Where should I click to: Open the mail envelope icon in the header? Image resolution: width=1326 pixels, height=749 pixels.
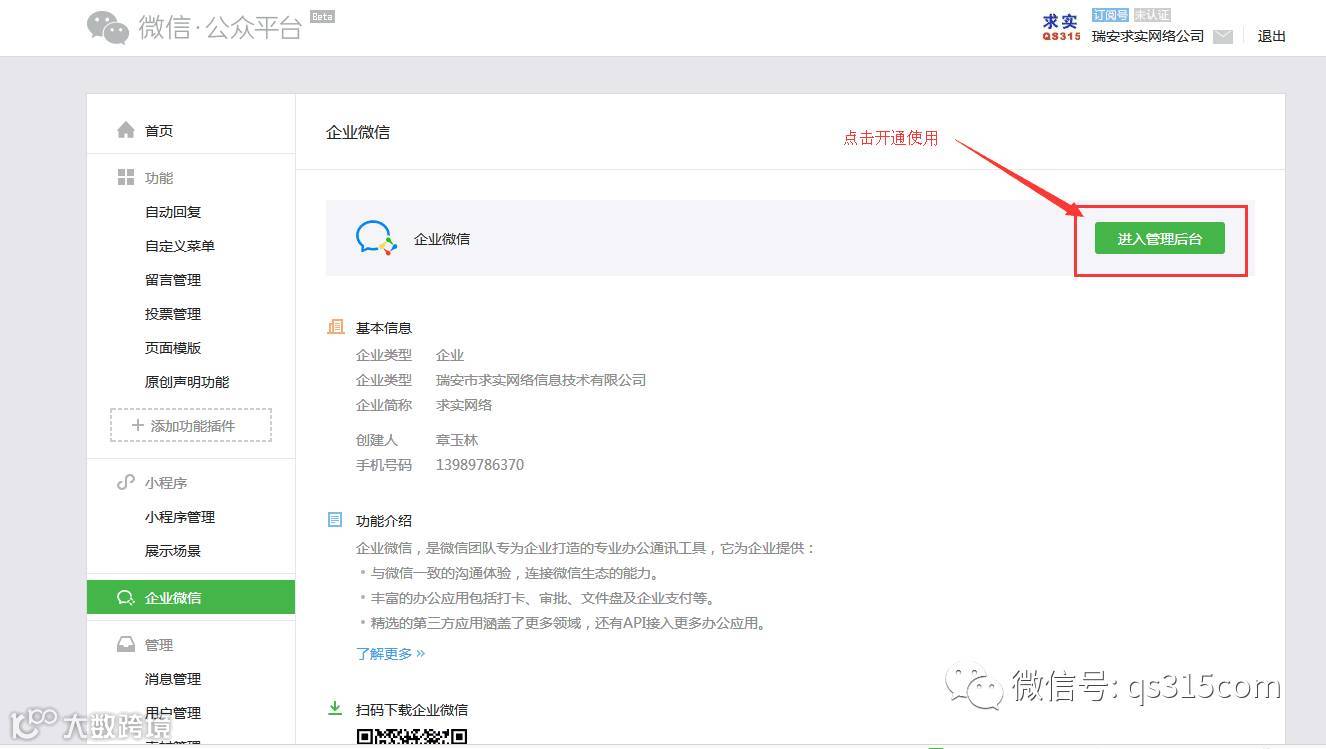click(x=1222, y=36)
